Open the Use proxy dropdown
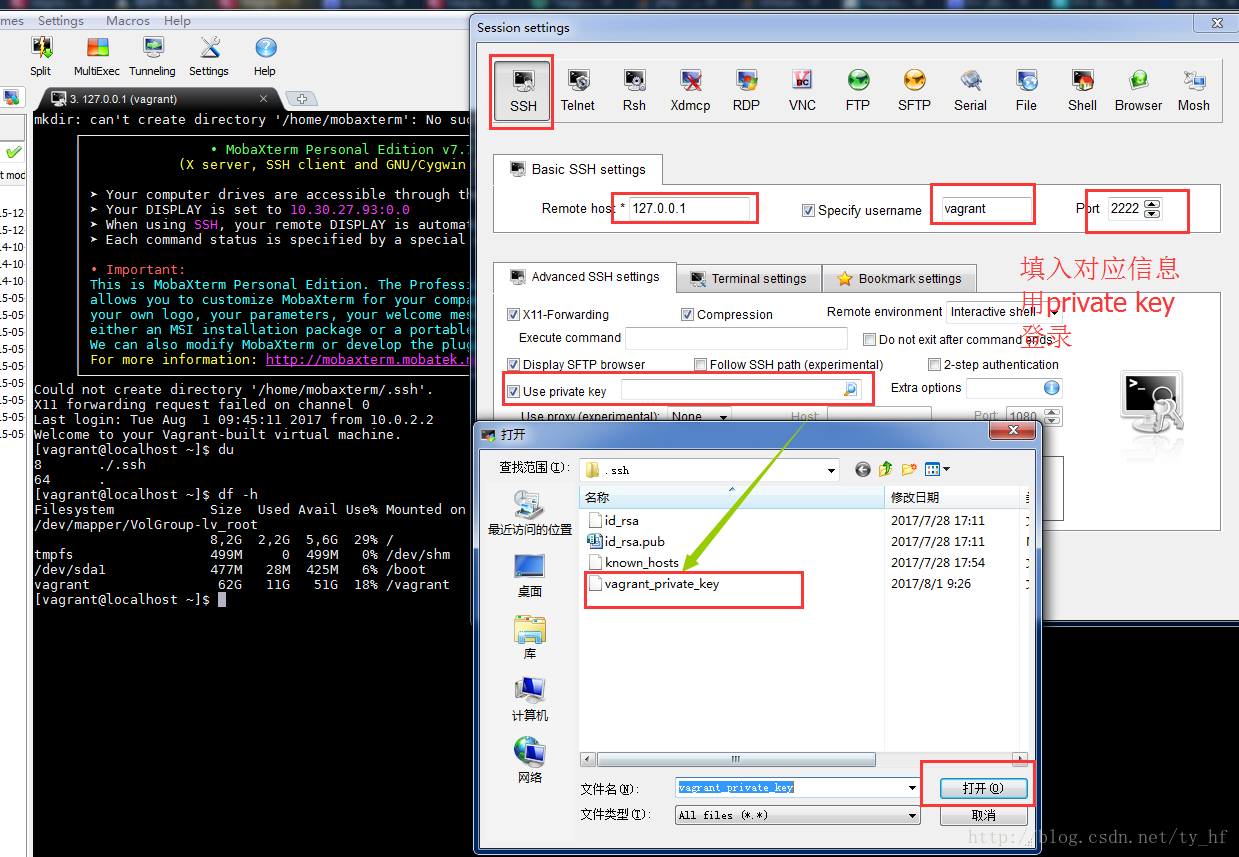The height and width of the screenshot is (857, 1239). coord(700,416)
